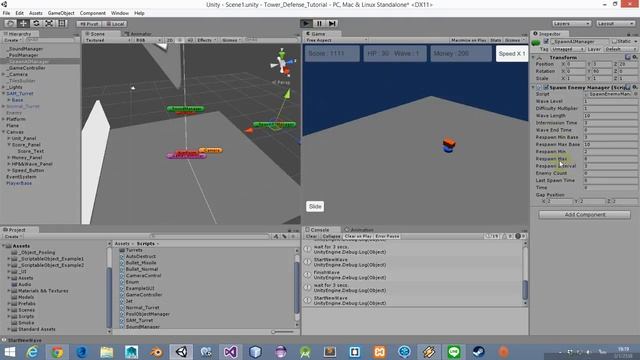
Task: Click the Console vertical scrollbar
Action: point(525,273)
